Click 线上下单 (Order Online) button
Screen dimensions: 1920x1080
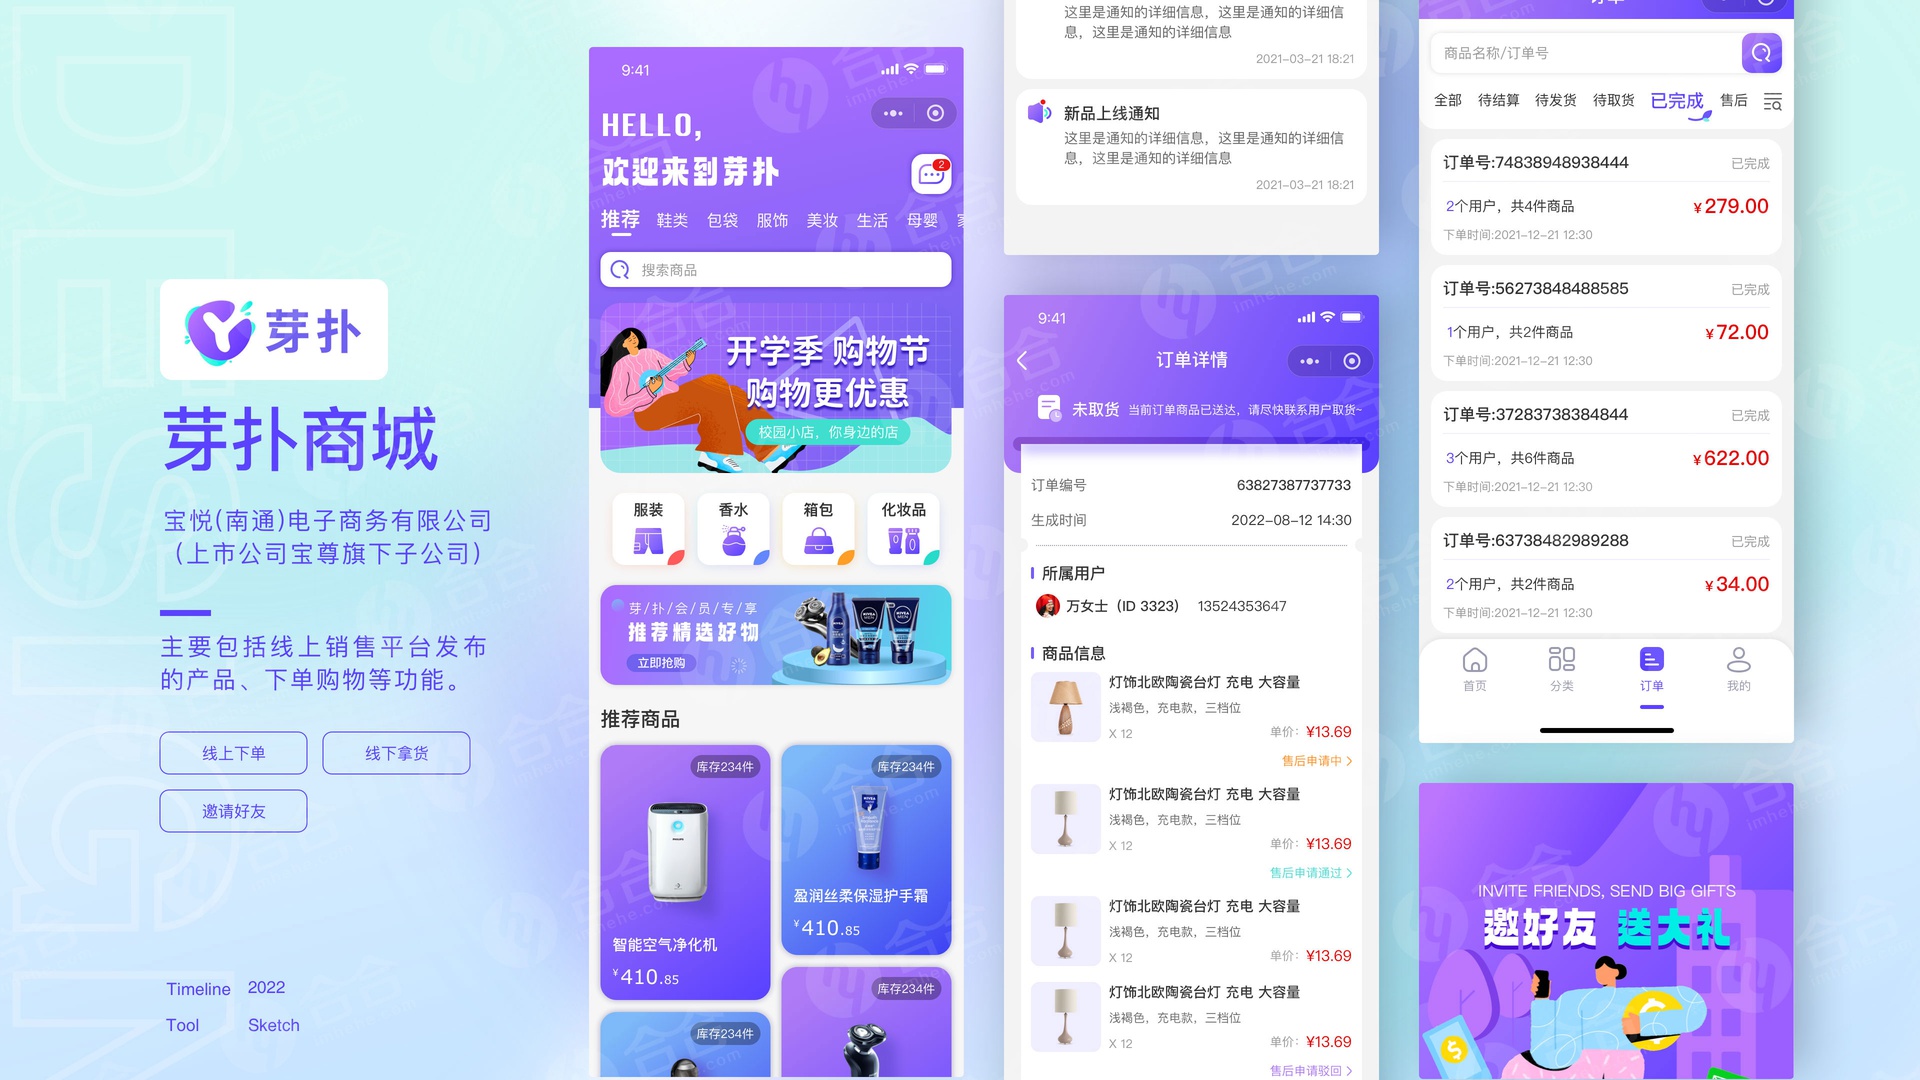pos(237,752)
